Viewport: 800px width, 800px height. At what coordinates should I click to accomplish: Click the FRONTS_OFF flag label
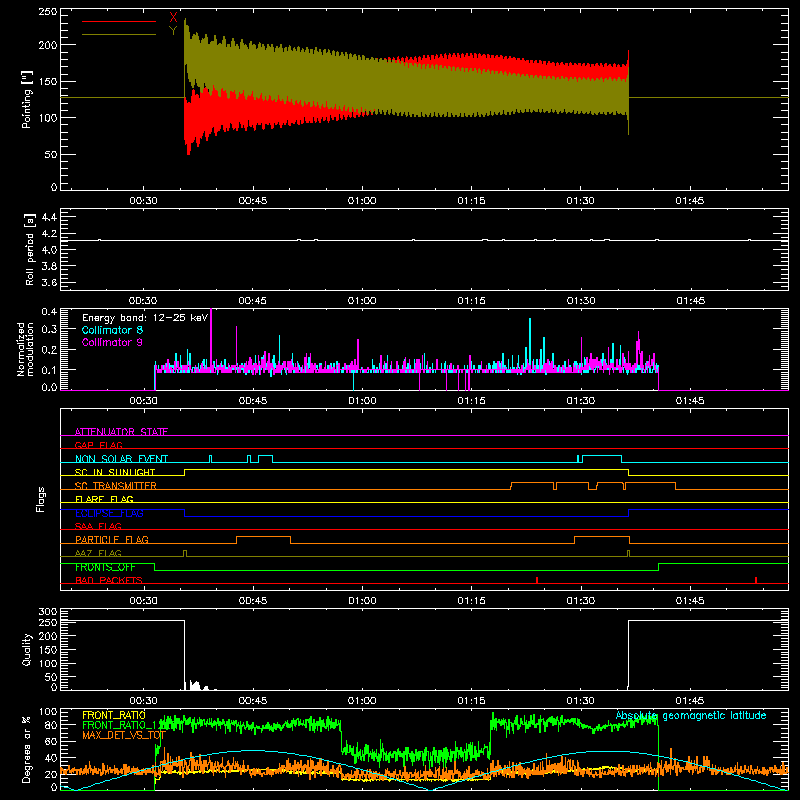click(105, 567)
